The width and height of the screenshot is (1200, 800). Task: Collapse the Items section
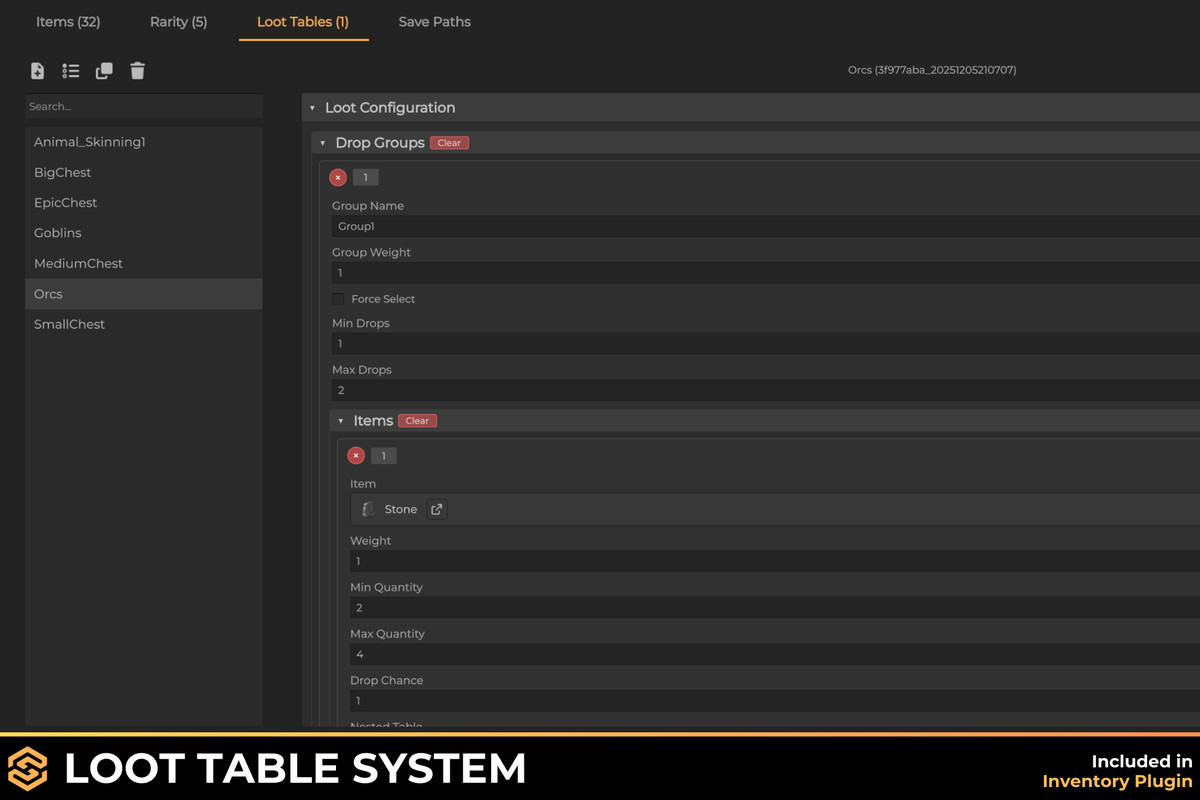(341, 420)
